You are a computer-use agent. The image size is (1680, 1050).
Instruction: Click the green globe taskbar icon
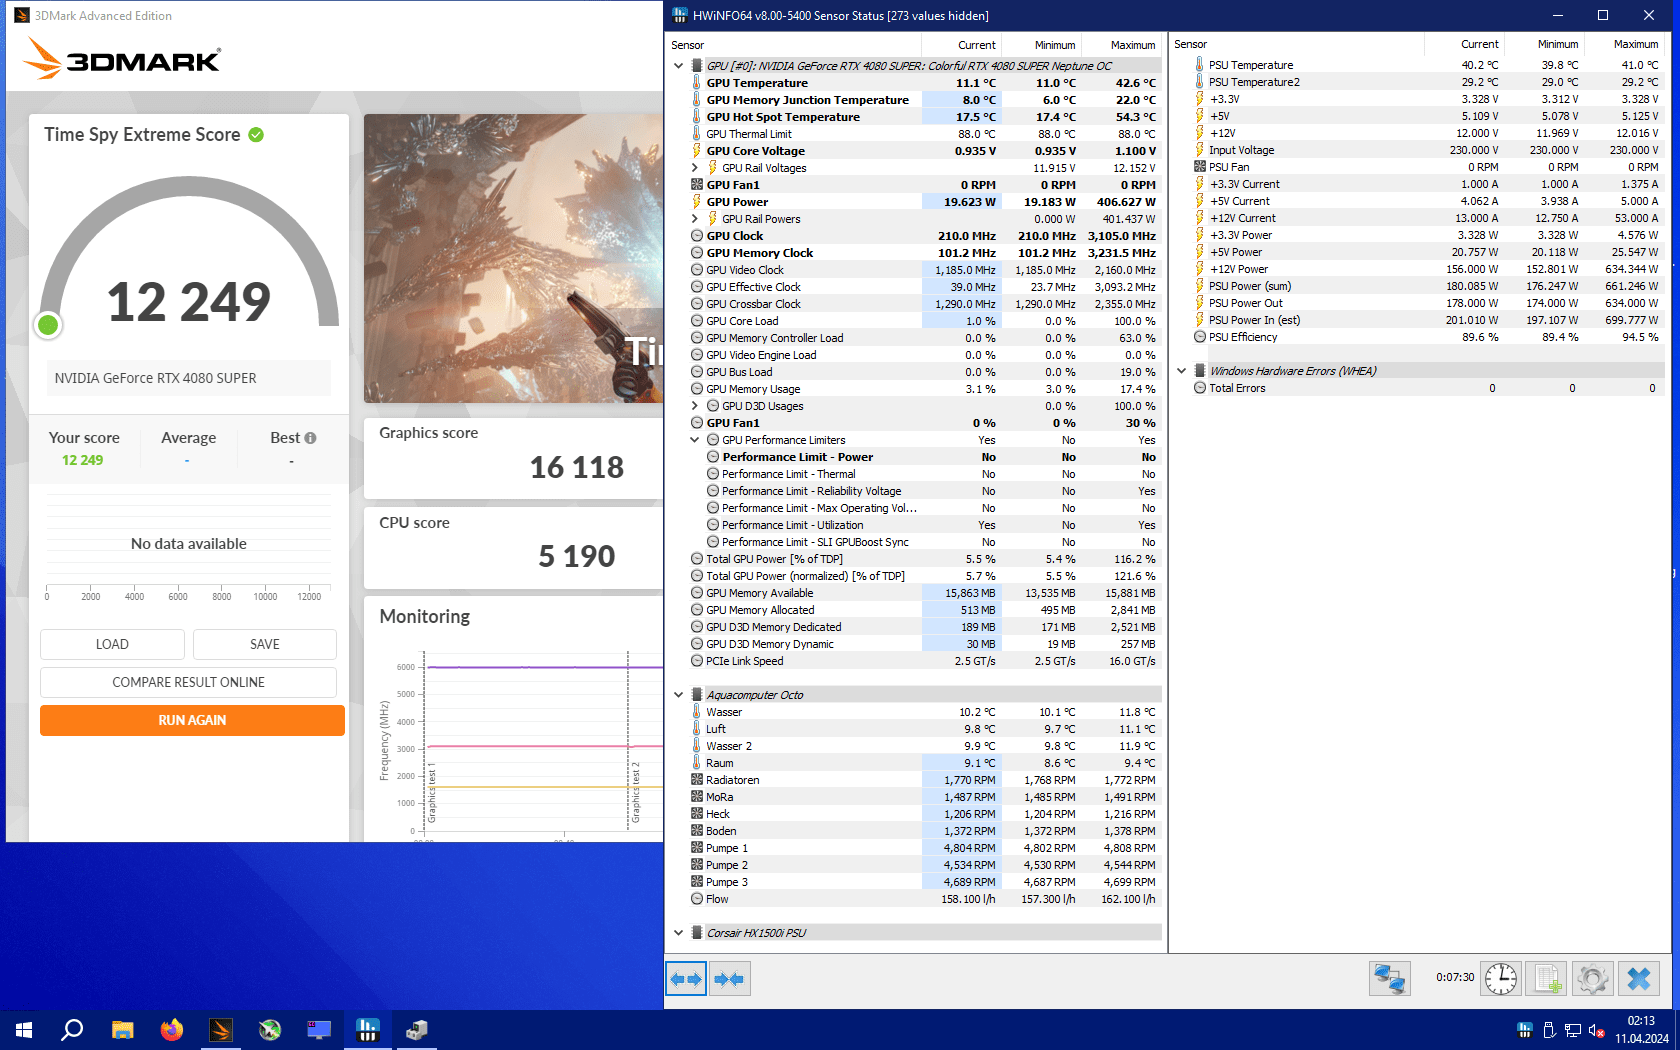tap(270, 1029)
